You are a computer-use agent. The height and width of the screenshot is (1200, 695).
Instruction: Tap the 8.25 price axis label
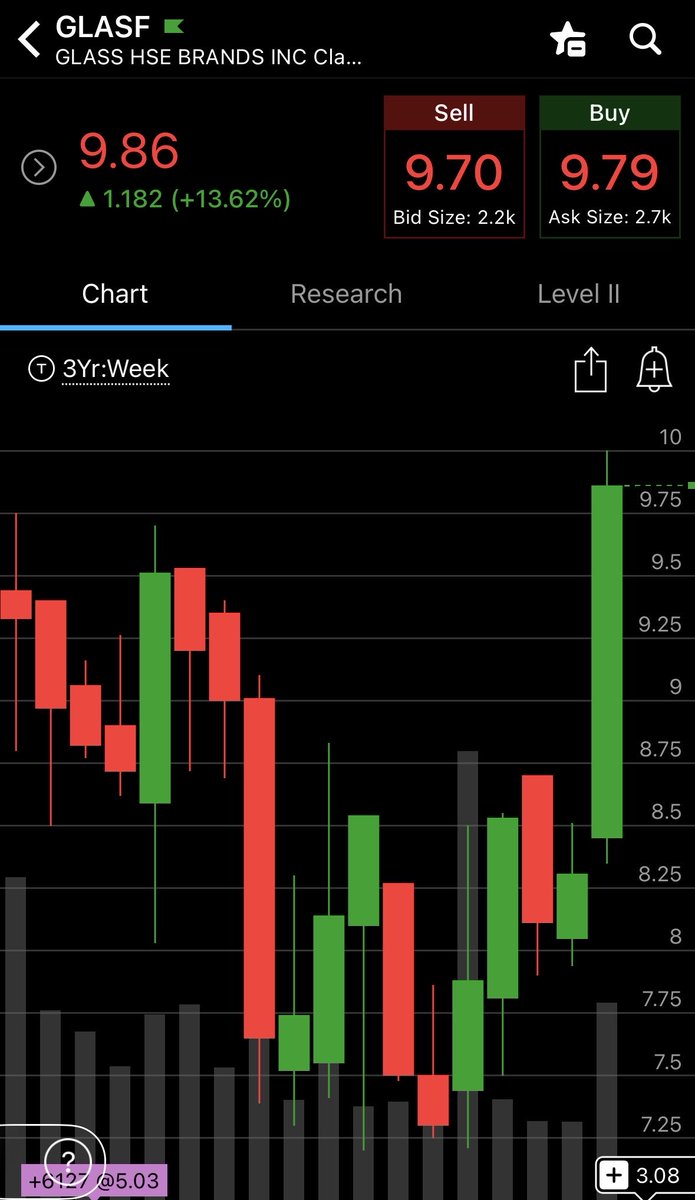click(x=660, y=874)
